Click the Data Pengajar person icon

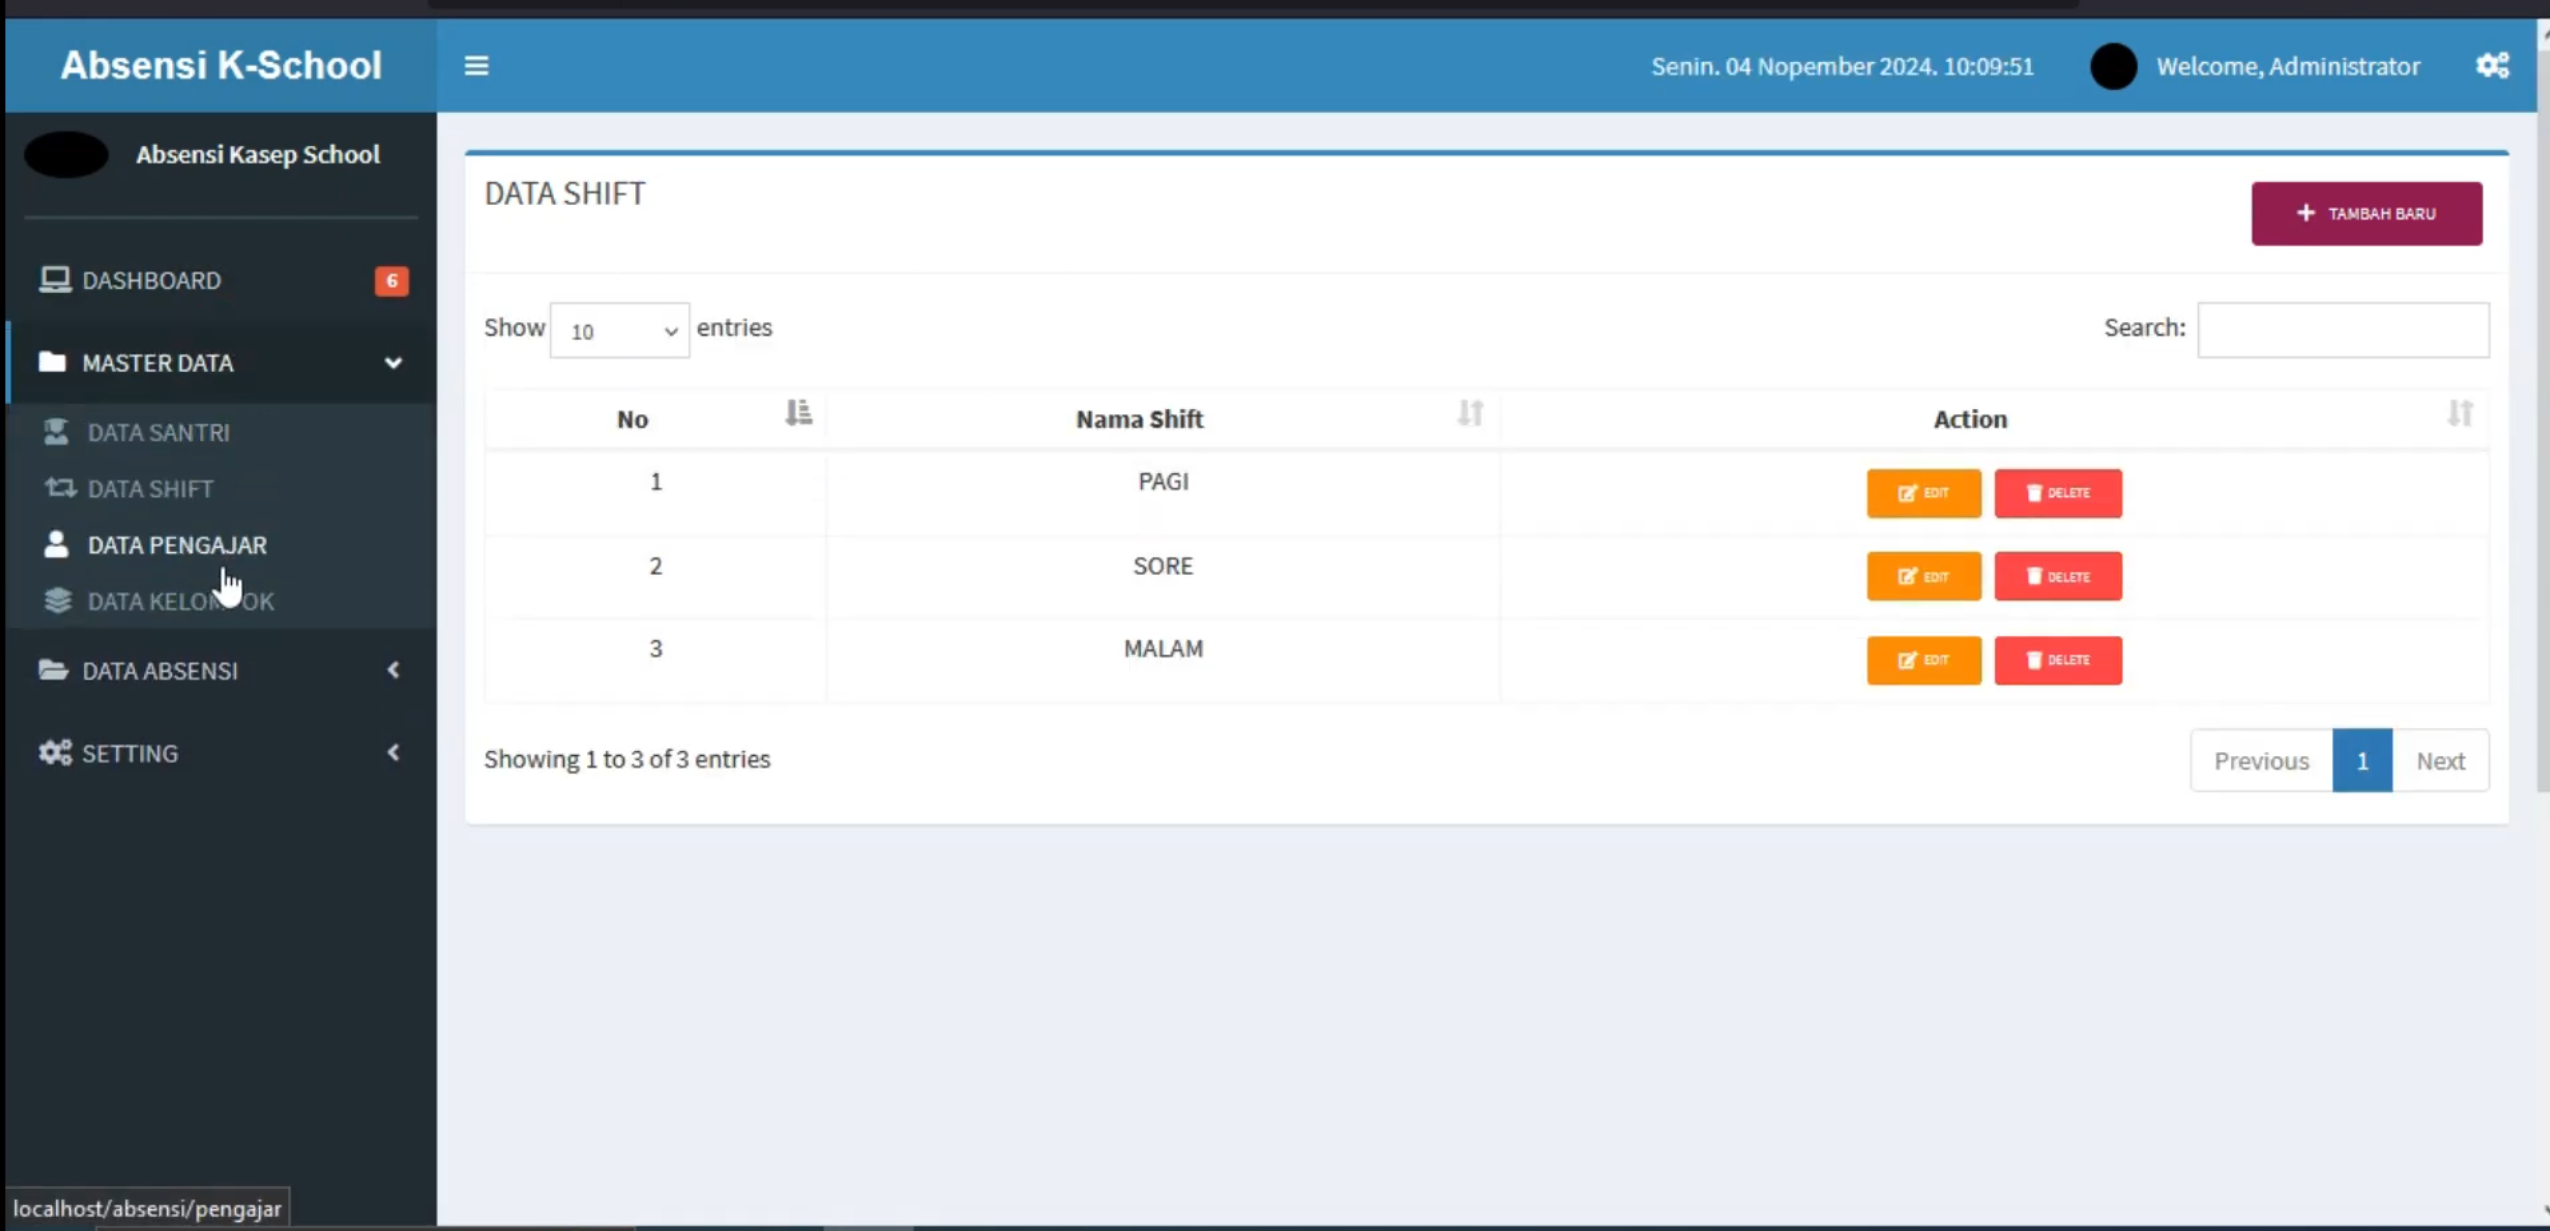56,544
